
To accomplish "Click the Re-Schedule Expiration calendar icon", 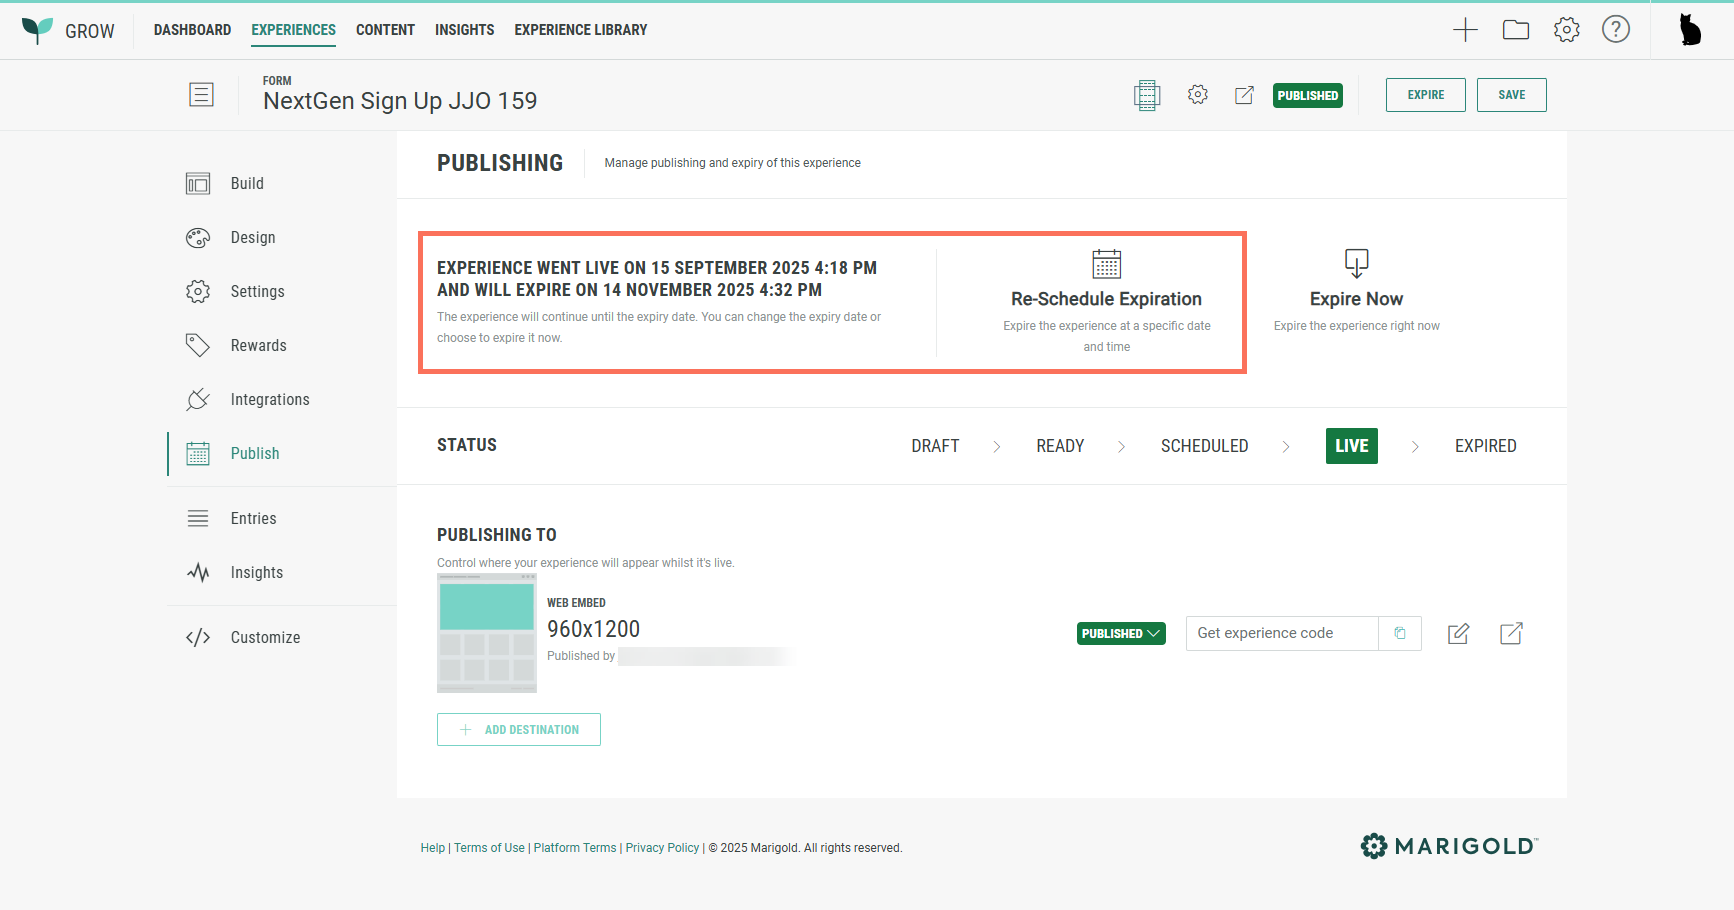I will coord(1106,264).
